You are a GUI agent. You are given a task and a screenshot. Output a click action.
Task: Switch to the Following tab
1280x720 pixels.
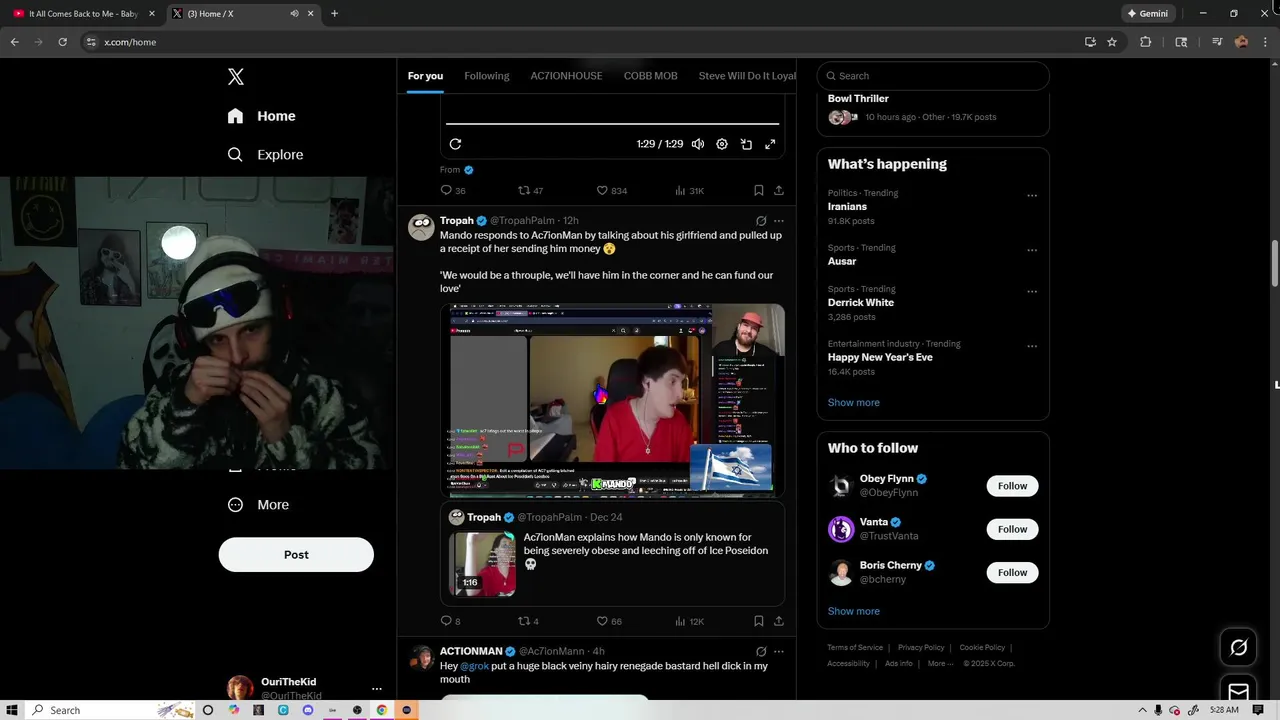pyautogui.click(x=487, y=76)
